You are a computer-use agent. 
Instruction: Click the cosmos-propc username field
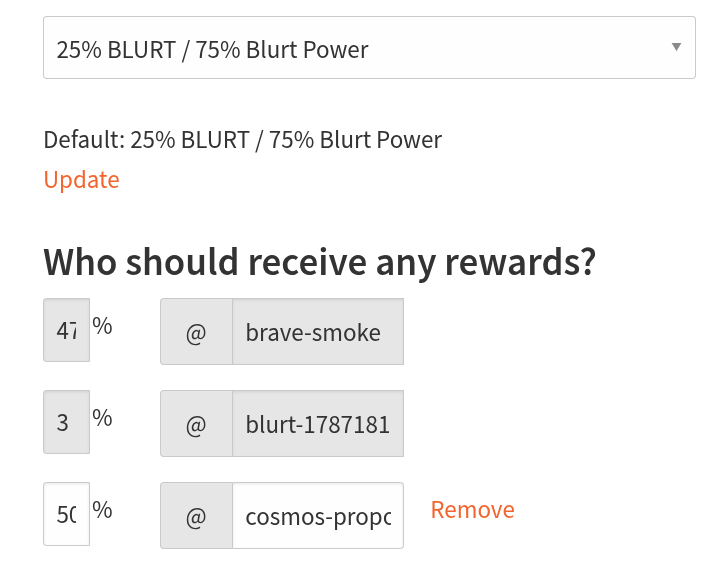317,516
